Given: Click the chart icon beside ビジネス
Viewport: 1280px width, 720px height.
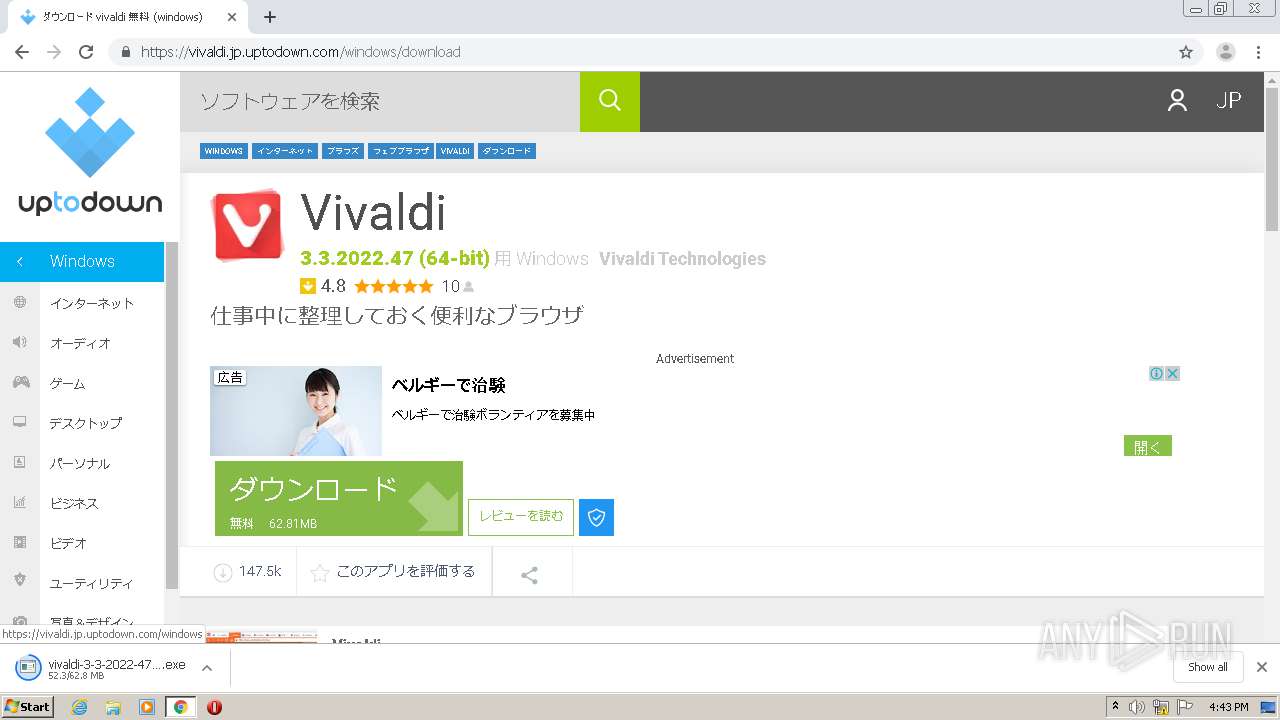Looking at the screenshot, I should pyautogui.click(x=20, y=502).
